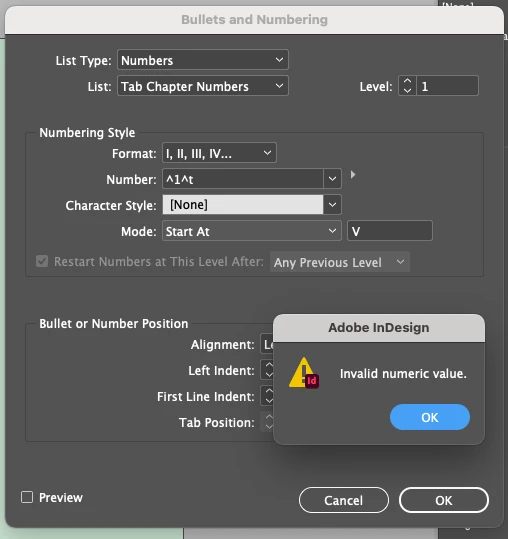The width and height of the screenshot is (508, 539).
Task: Click the warning icon in the alert
Action: pos(304,373)
